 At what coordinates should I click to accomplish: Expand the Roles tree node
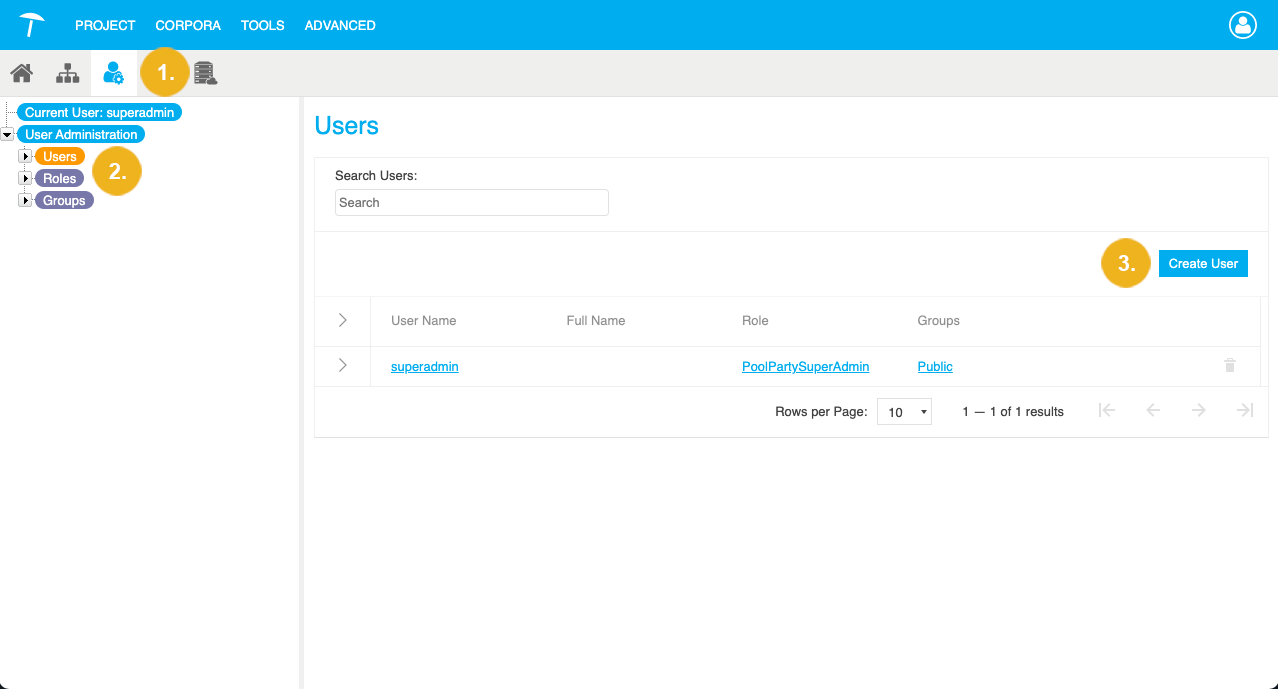(x=25, y=178)
